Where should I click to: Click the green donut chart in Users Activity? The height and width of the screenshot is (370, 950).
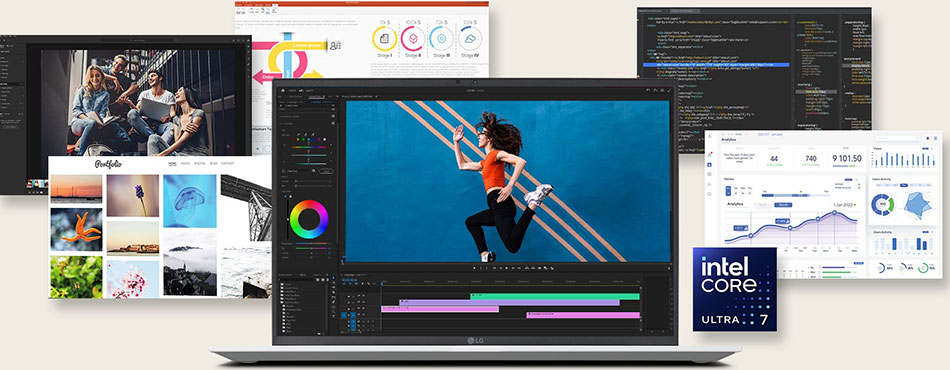pos(883,205)
